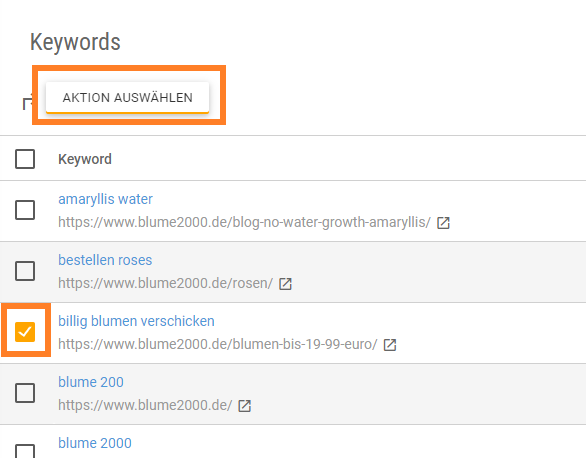Open the billig blumen verschicken keyword

pos(136,321)
